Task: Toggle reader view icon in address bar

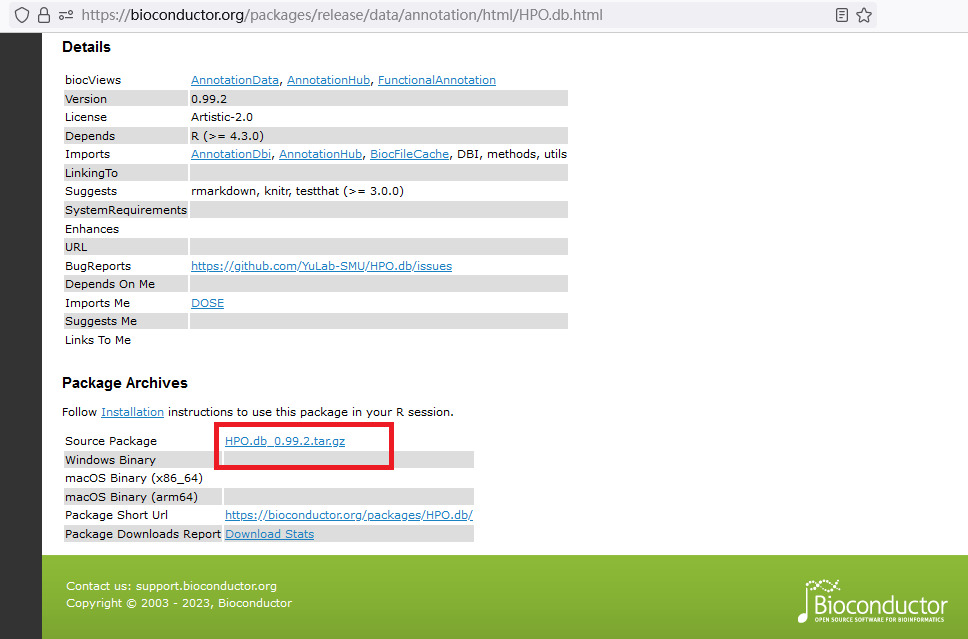Action: tap(842, 15)
